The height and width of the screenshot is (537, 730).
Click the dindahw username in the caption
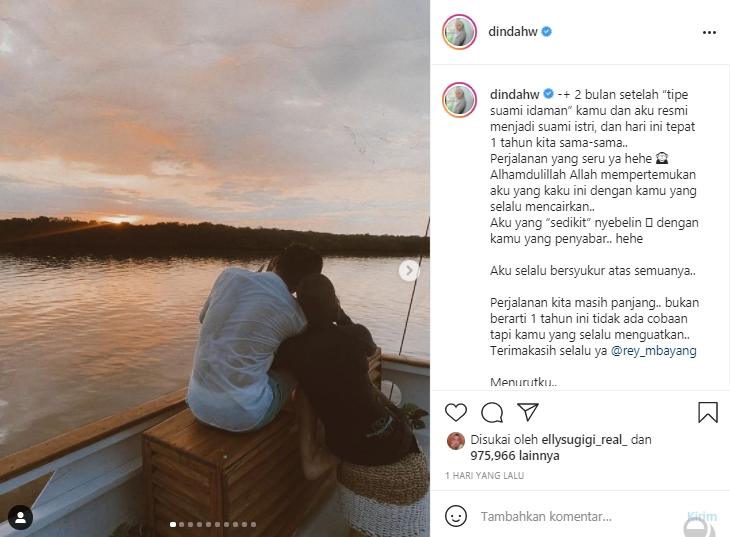pyautogui.click(x=514, y=95)
